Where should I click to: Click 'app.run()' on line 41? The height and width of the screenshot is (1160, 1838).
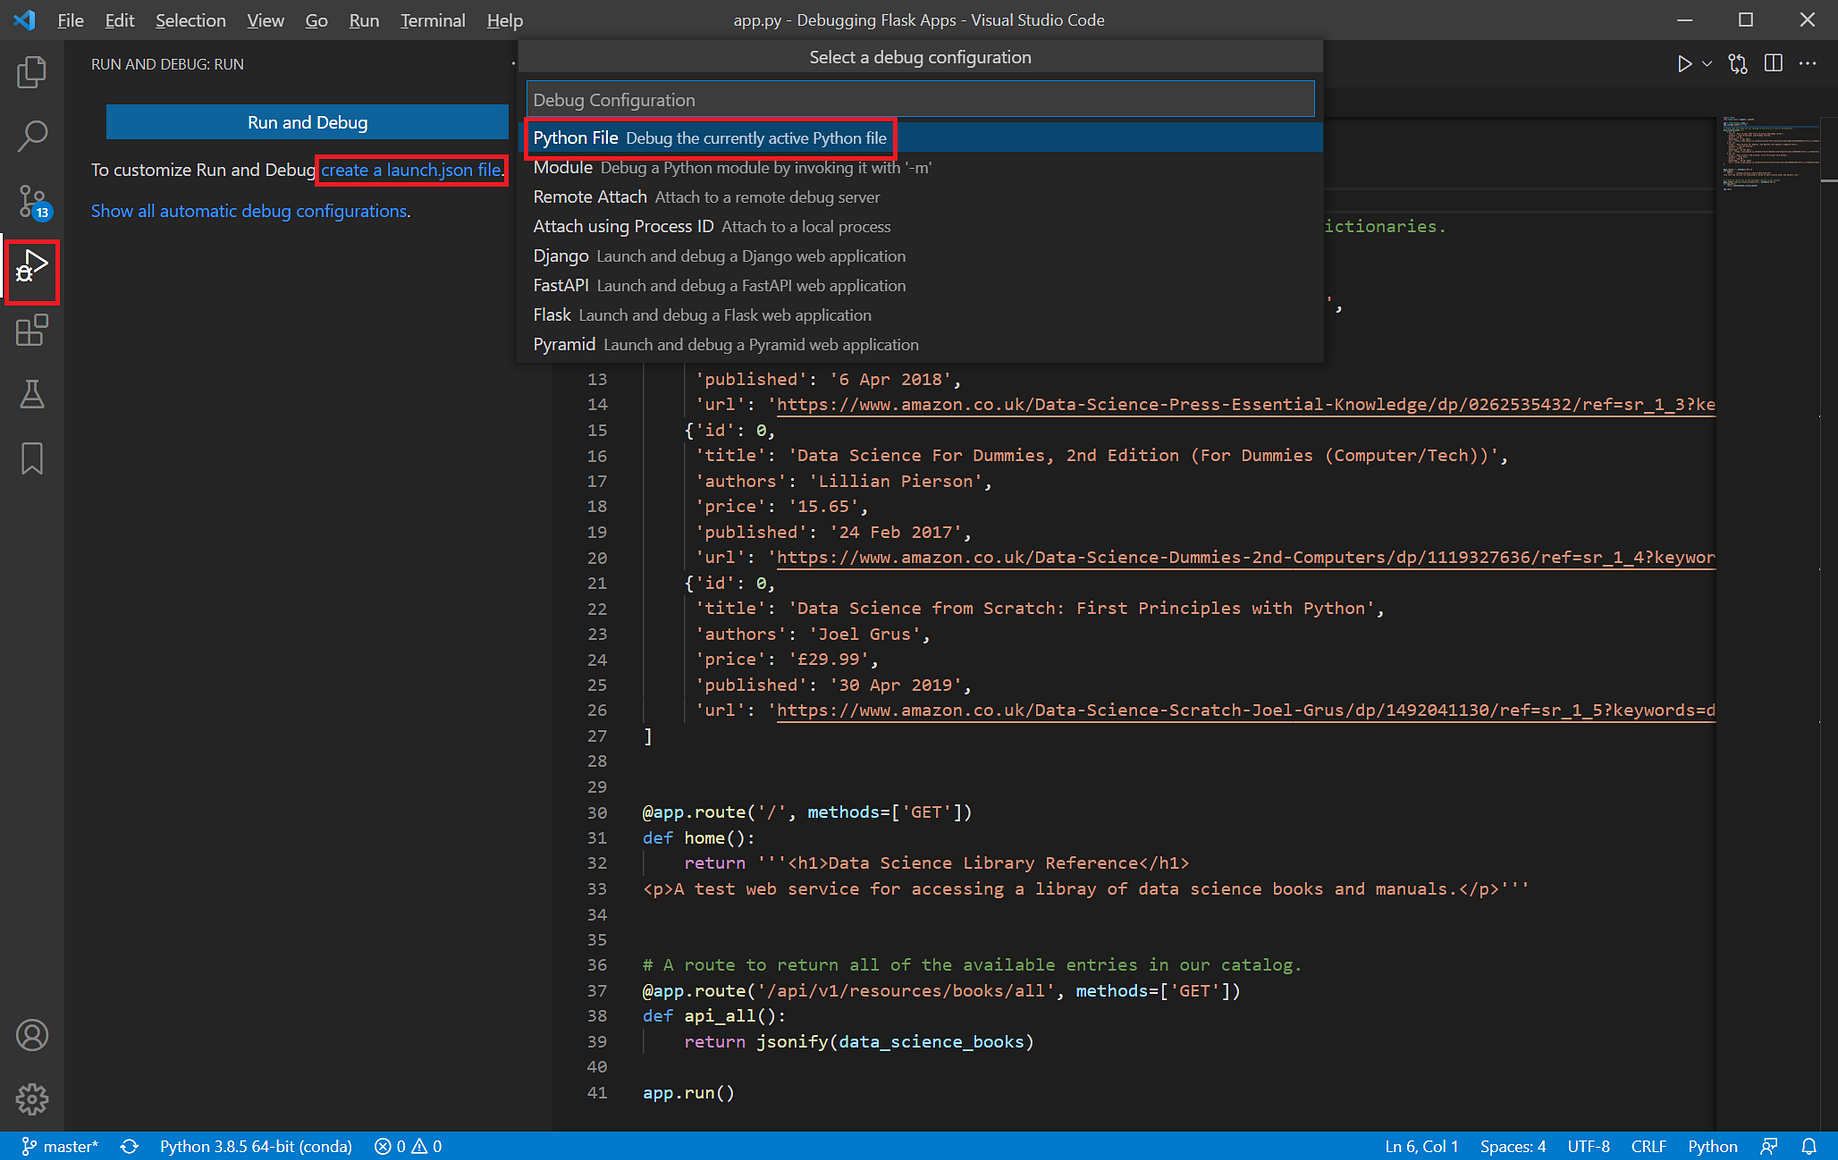(x=688, y=1093)
